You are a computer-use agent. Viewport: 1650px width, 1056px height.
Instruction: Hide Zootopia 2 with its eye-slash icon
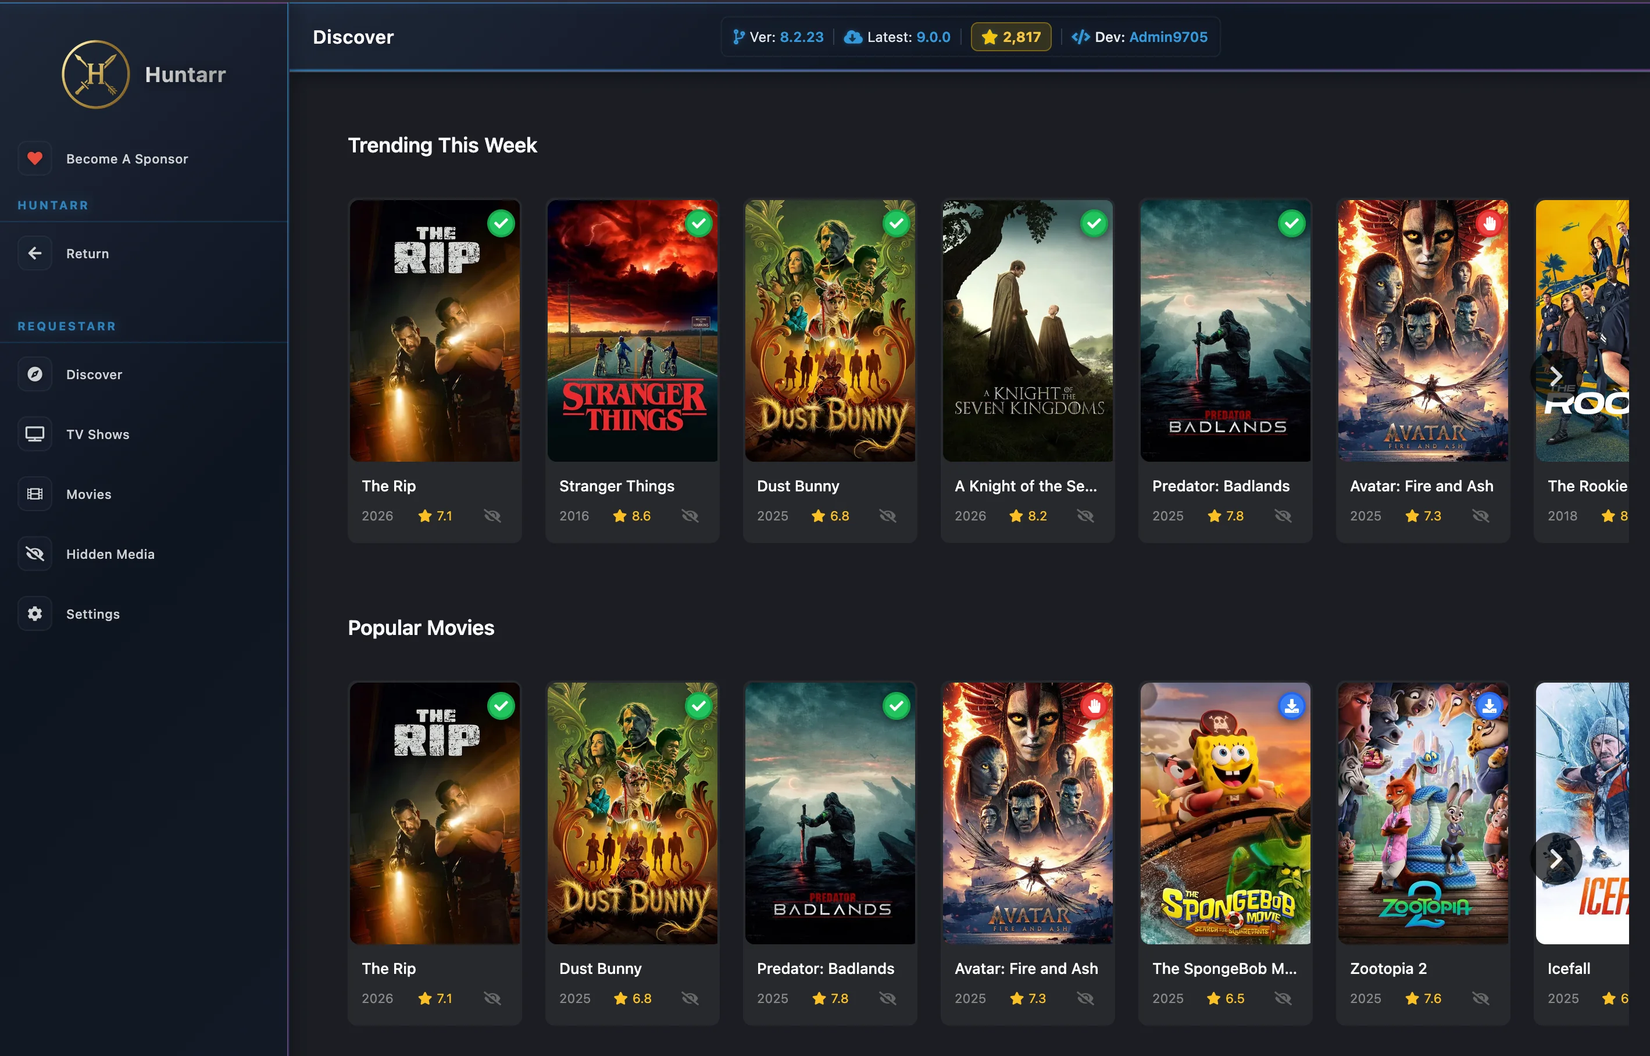point(1481,998)
